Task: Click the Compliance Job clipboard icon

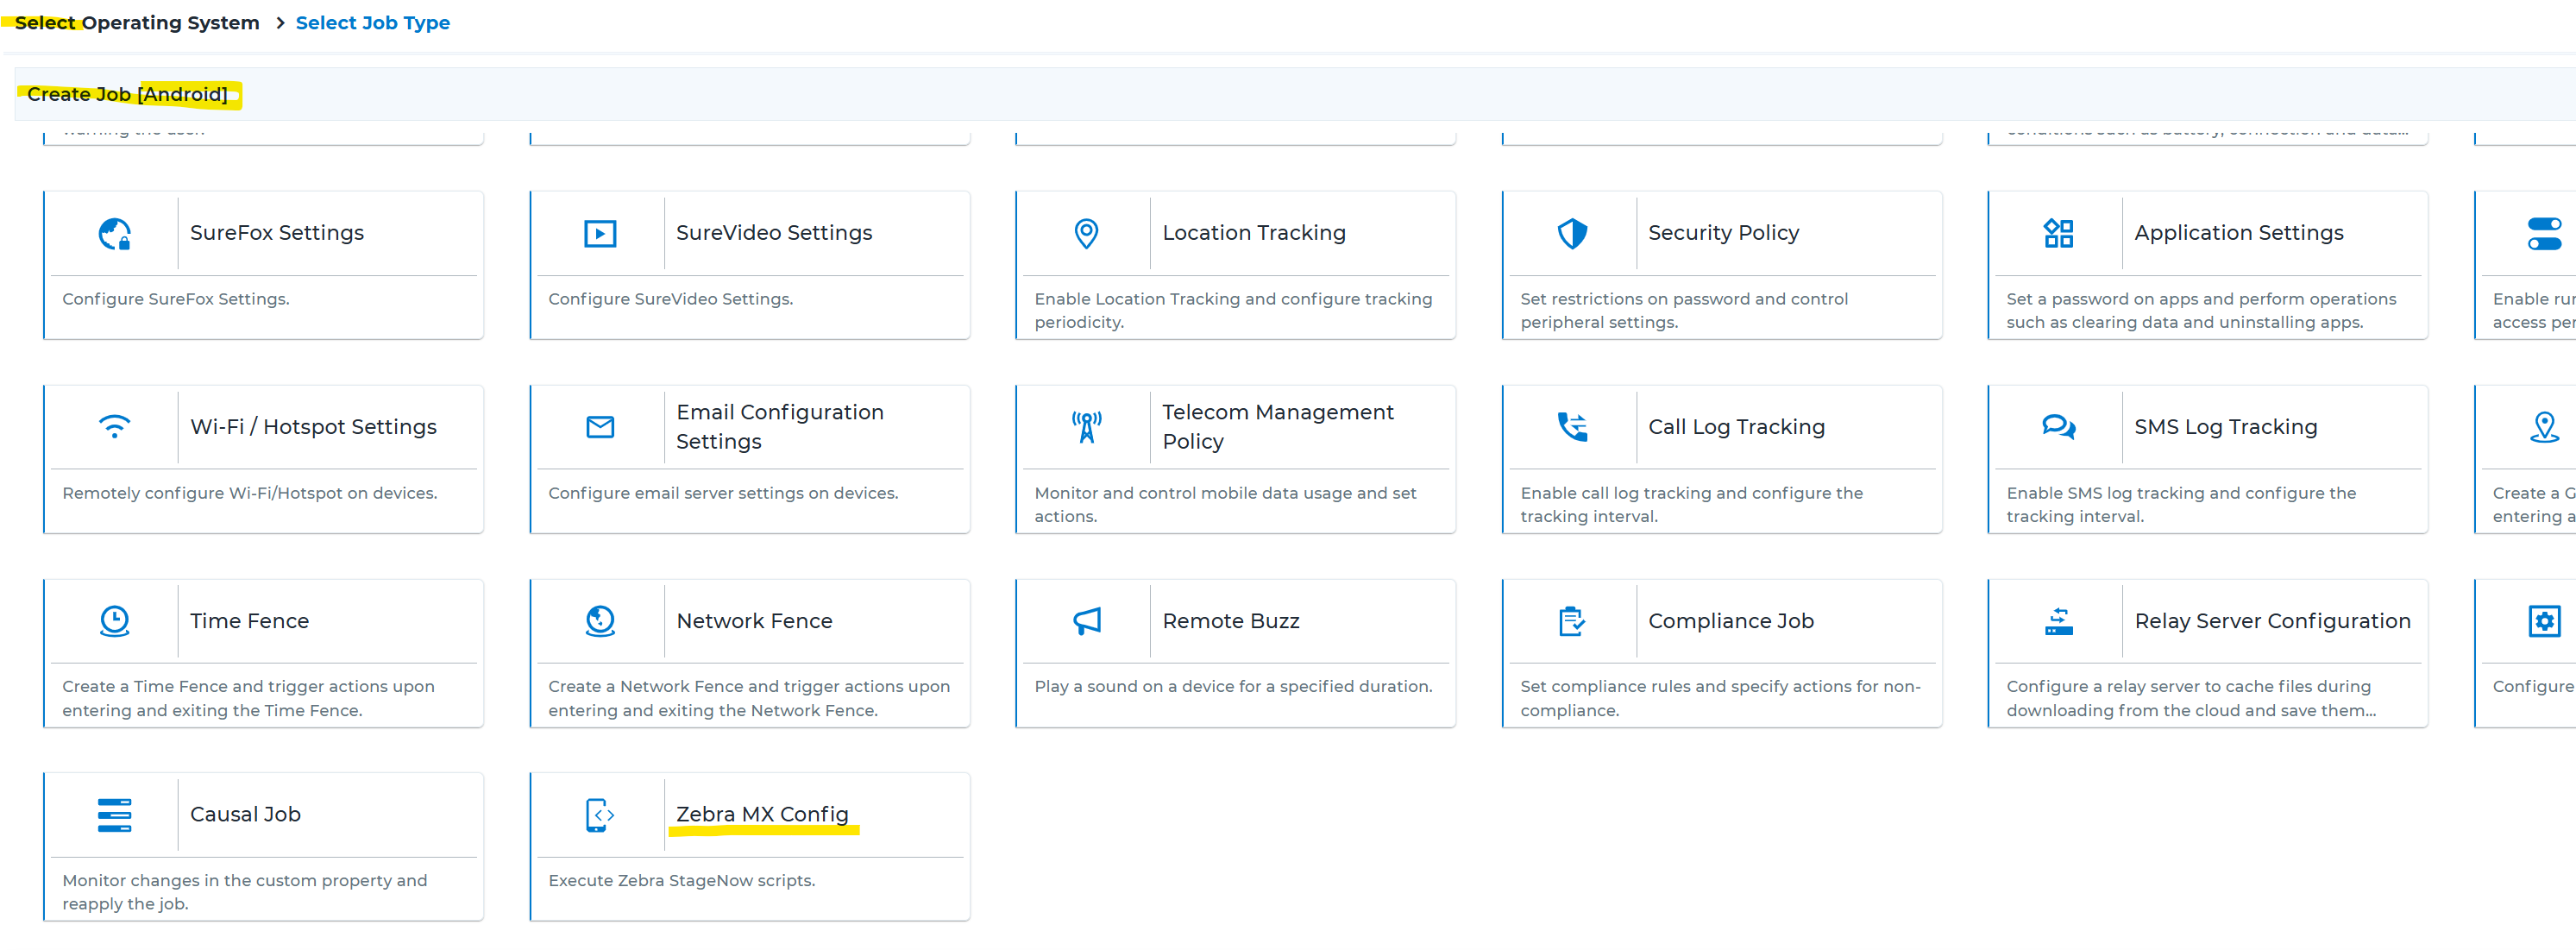Action: [x=1572, y=621]
